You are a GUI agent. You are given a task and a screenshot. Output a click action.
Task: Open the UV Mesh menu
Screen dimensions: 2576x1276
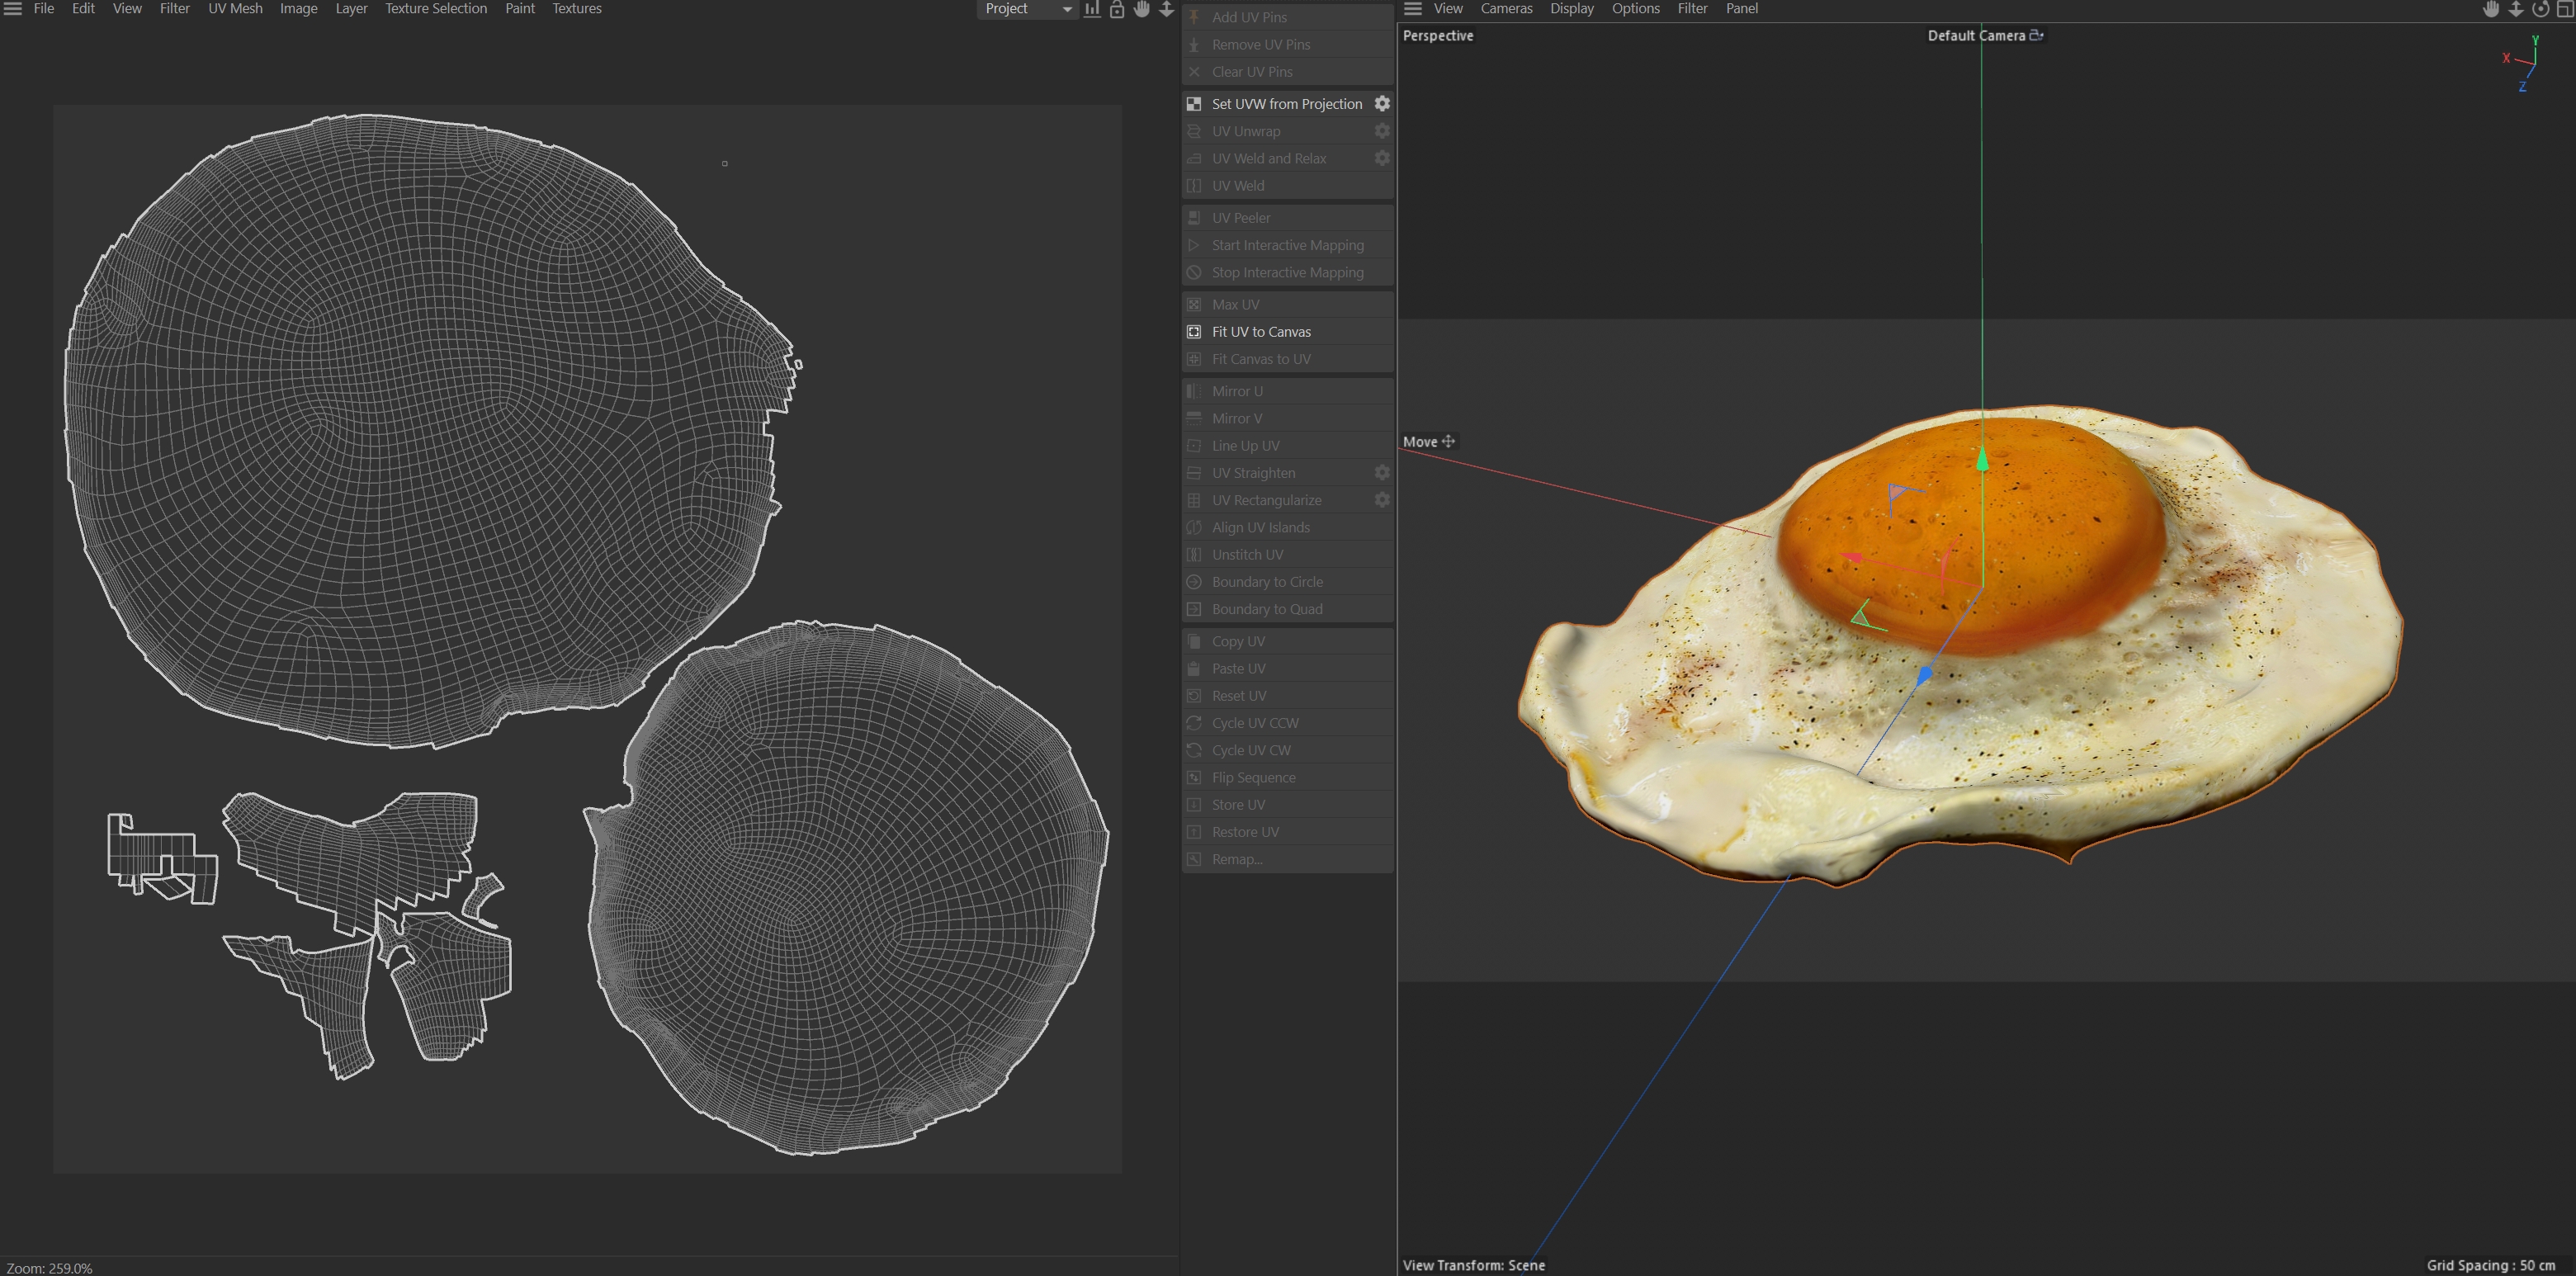[235, 9]
